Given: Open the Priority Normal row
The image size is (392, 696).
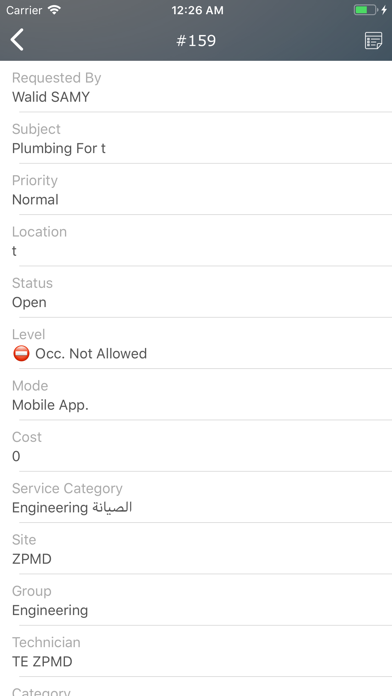Looking at the screenshot, I should point(196,190).
